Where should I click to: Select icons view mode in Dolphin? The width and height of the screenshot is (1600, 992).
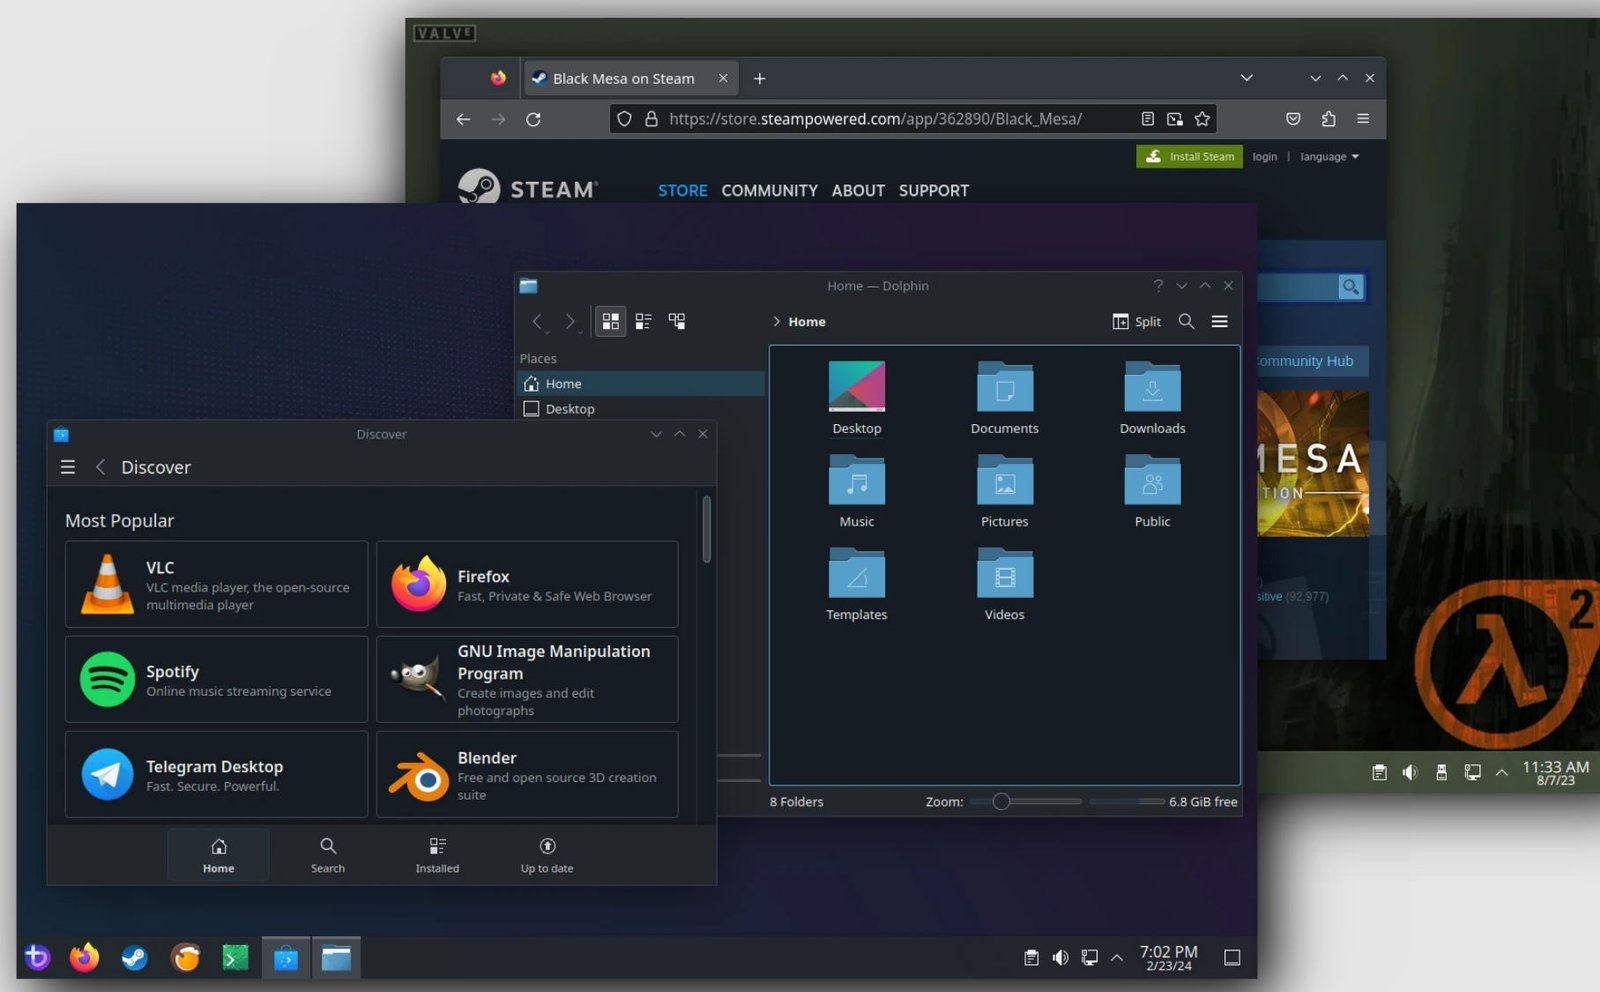(610, 321)
